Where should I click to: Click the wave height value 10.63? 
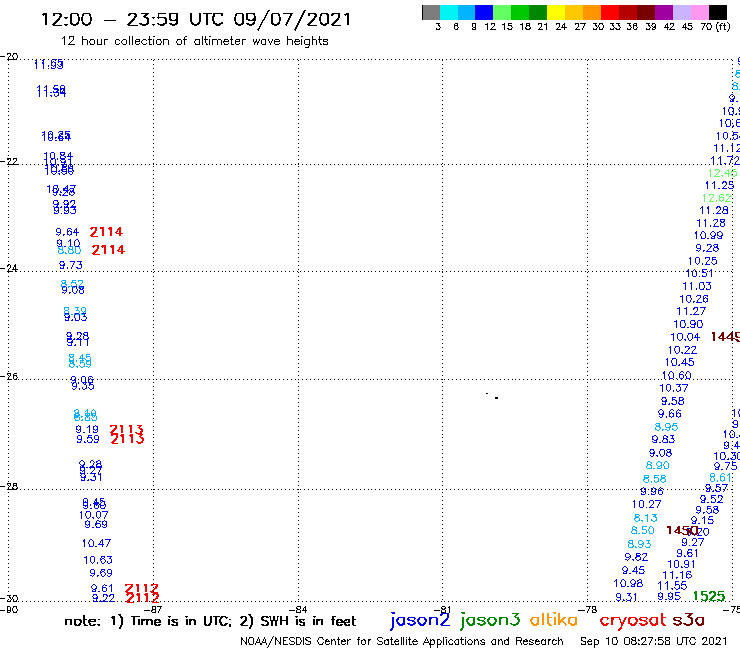[98, 560]
